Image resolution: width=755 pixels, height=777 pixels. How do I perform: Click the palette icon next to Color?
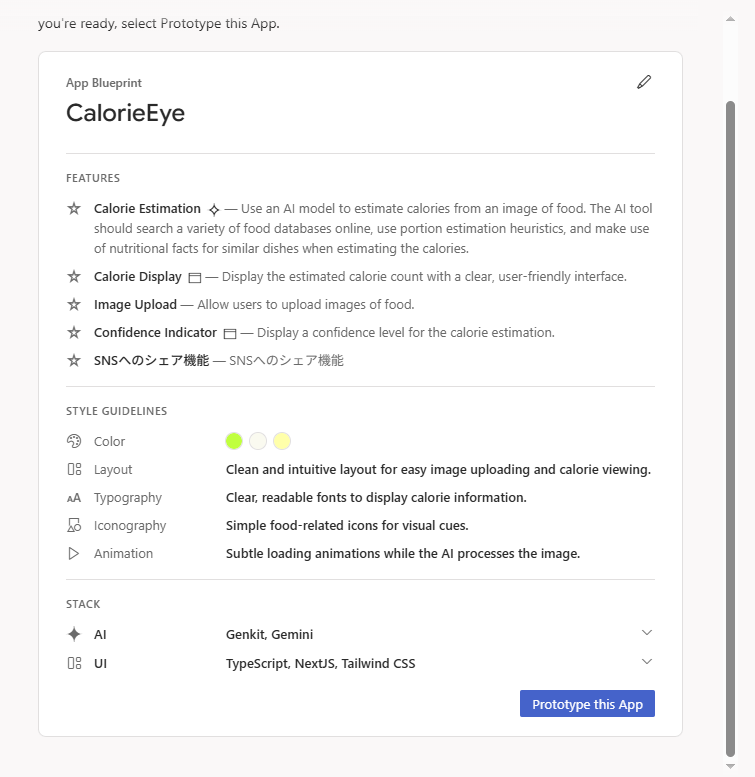click(74, 441)
